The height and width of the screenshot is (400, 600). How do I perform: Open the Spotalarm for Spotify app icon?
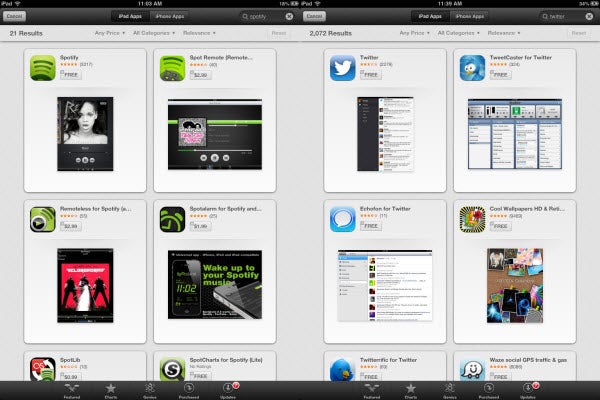click(x=172, y=219)
